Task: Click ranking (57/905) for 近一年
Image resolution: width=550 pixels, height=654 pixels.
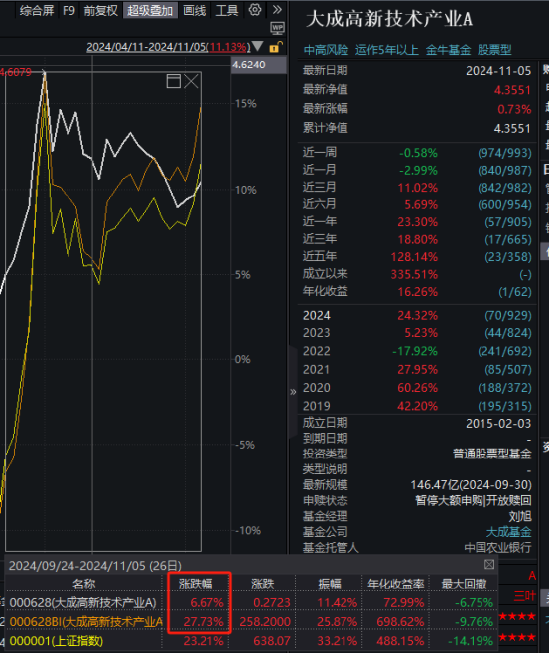Action: (508, 222)
